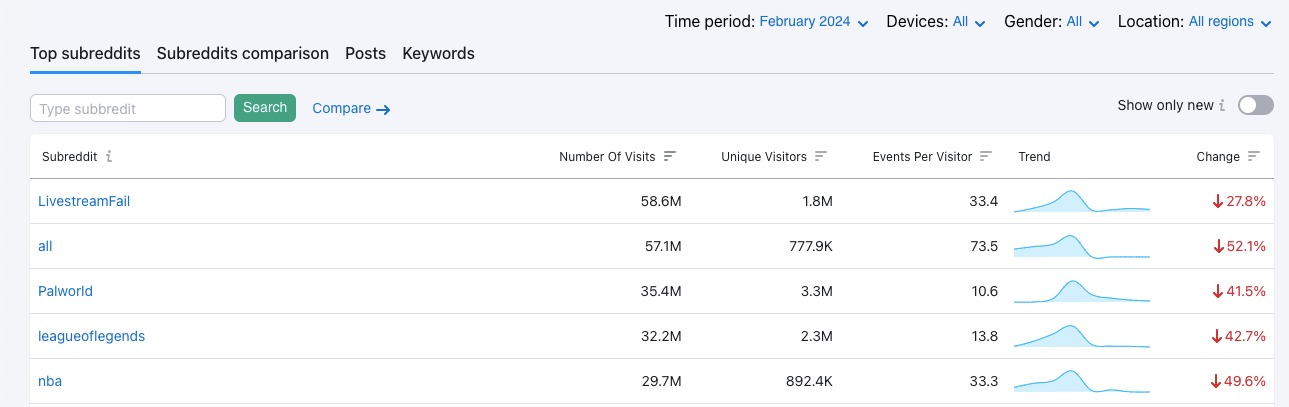Click info icon next to Subreddit header
Image resolution: width=1289 pixels, height=407 pixels.
pos(109,156)
